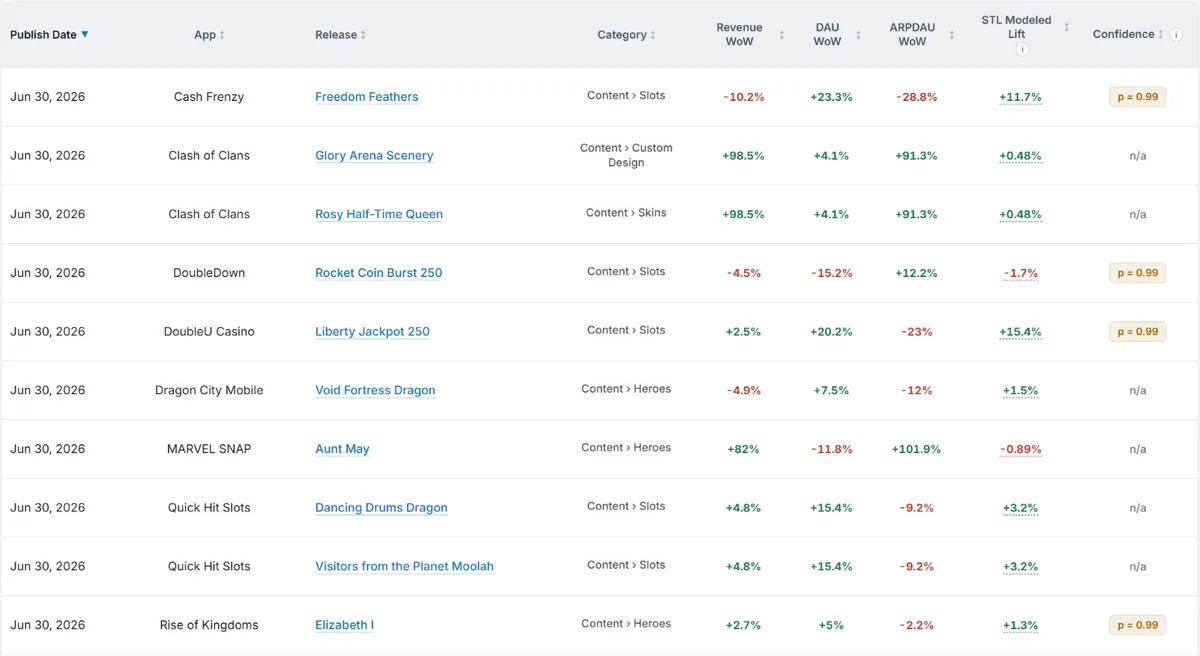Screen dimensions: 1200x656
Task: Open the Void Fortress Dragon release
Action: 375,391
